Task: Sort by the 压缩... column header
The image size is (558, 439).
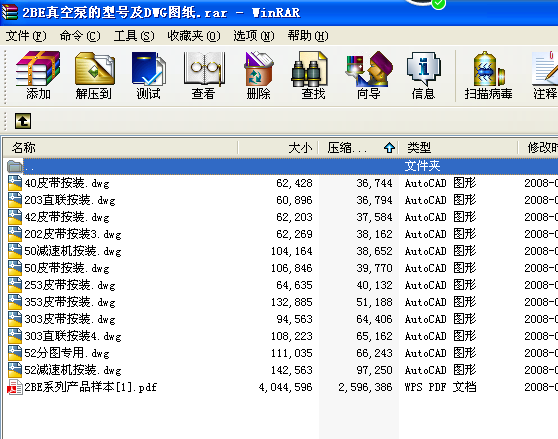Action: [358, 148]
